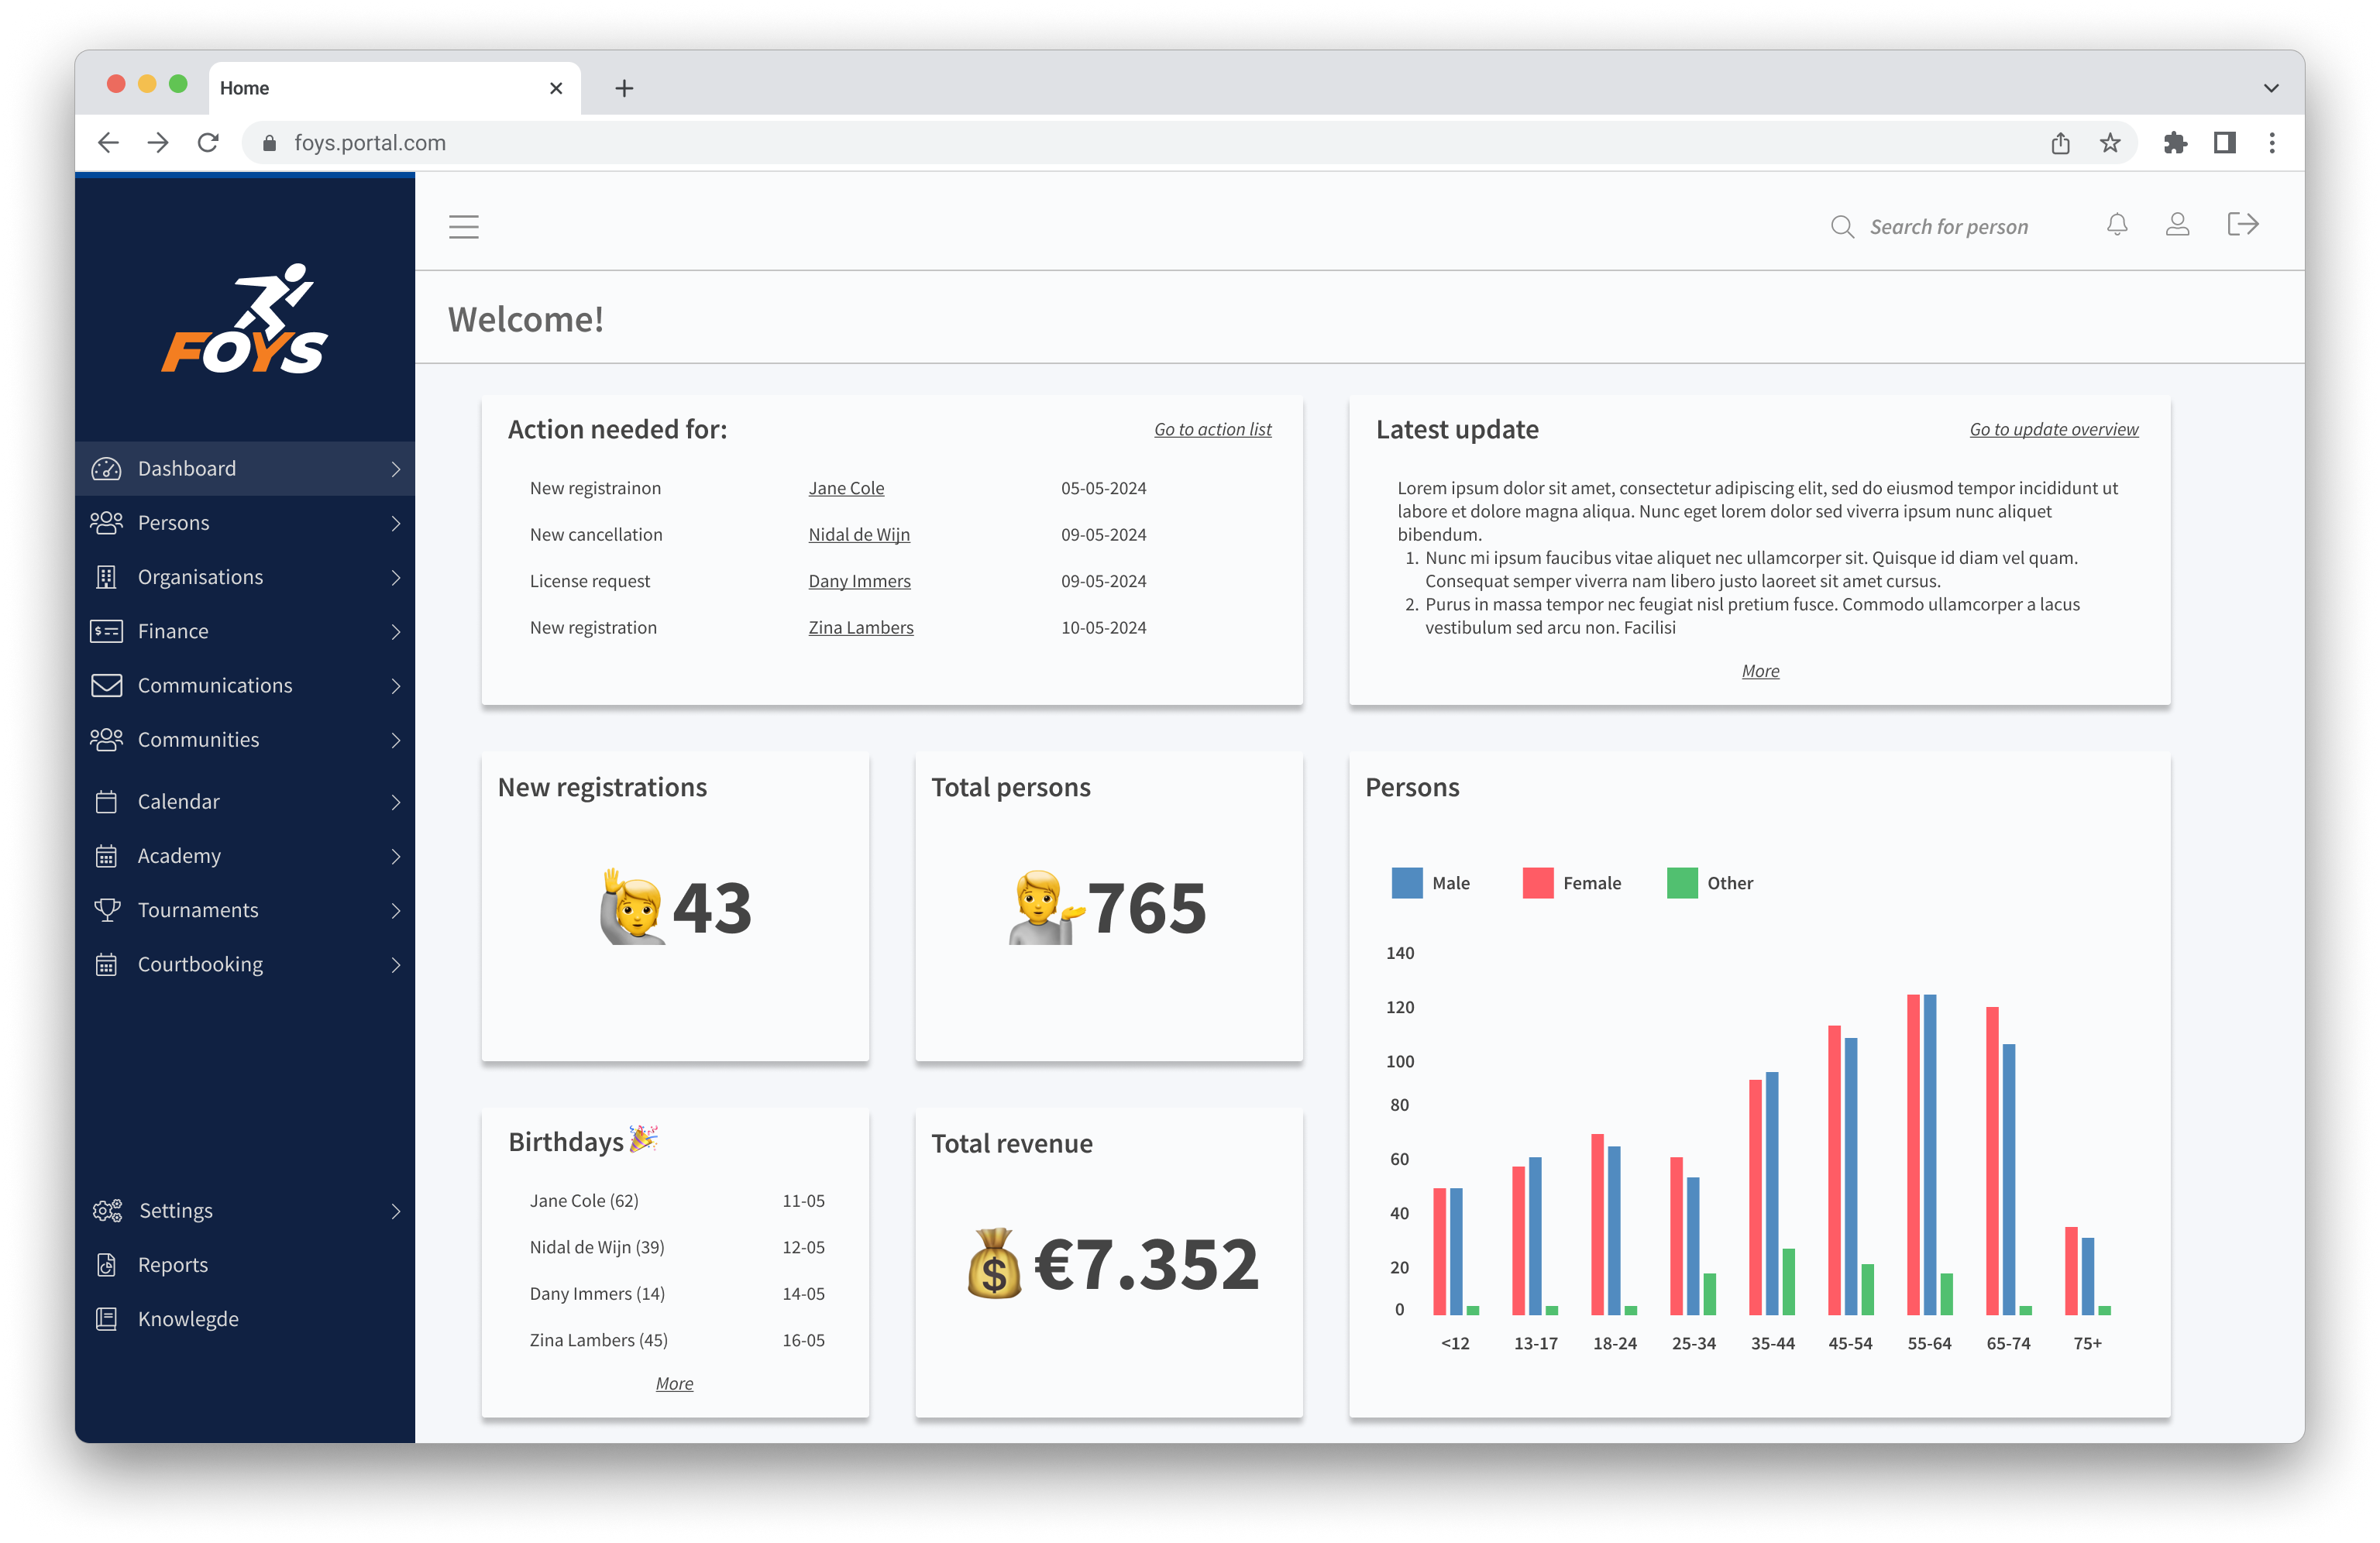Click the notification bell icon
2380x1543 pixels.
pyautogui.click(x=2117, y=224)
